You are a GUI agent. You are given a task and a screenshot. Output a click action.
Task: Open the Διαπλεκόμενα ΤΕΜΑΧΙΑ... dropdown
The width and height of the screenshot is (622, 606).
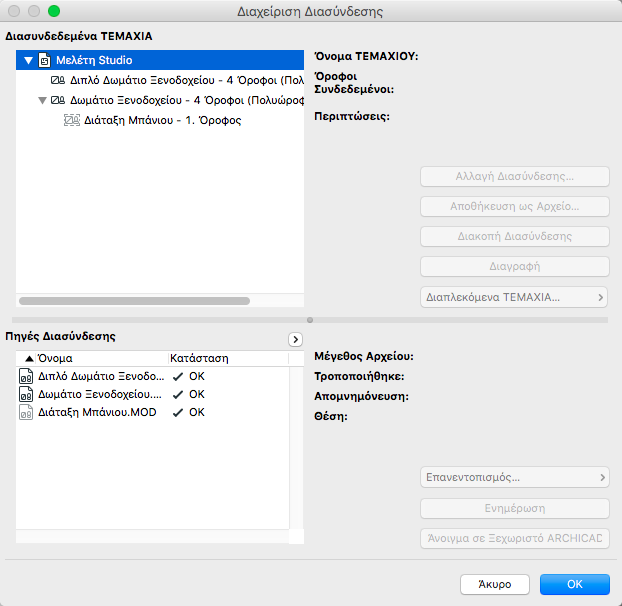[514, 297]
